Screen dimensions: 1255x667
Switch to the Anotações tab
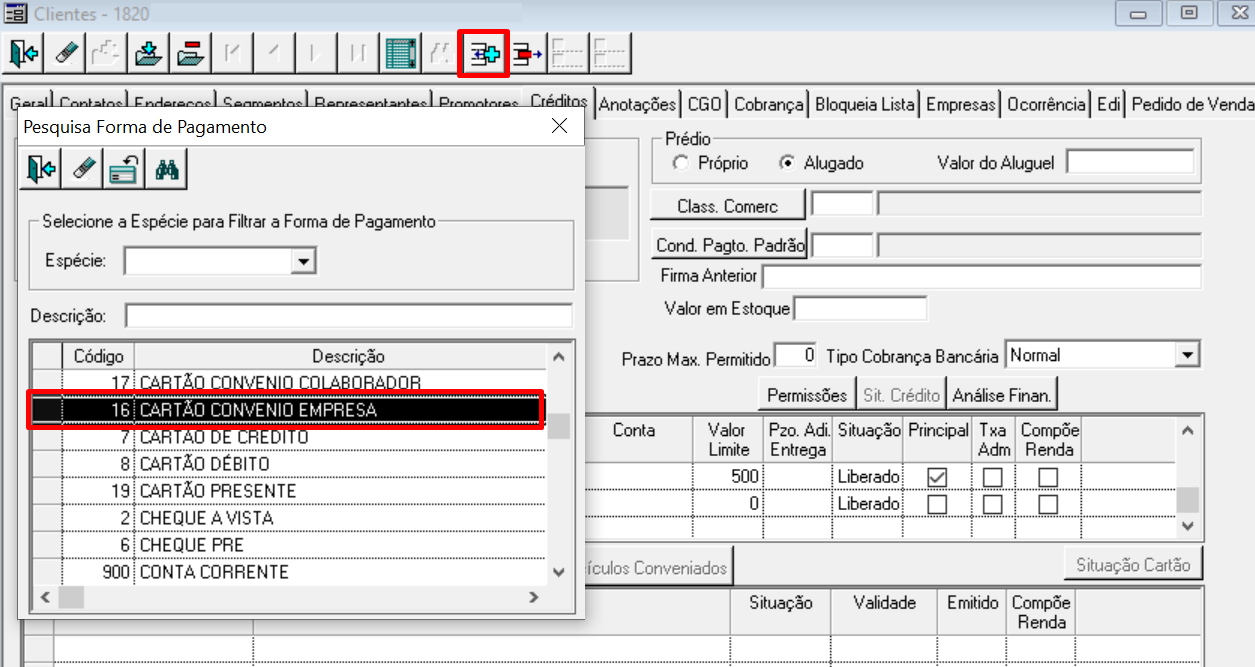tap(638, 104)
